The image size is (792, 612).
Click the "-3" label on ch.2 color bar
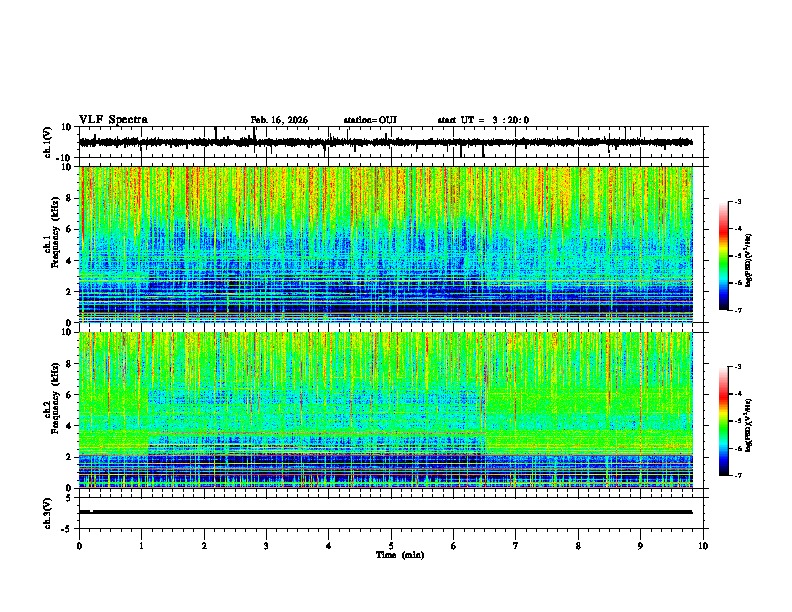pos(738,367)
